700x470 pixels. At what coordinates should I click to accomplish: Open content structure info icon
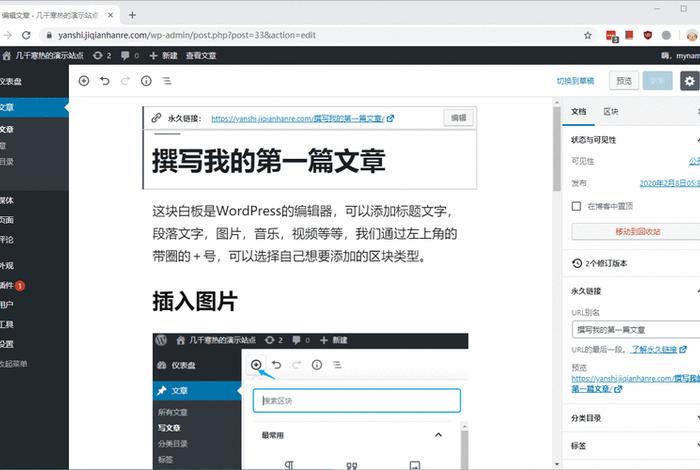pos(146,81)
